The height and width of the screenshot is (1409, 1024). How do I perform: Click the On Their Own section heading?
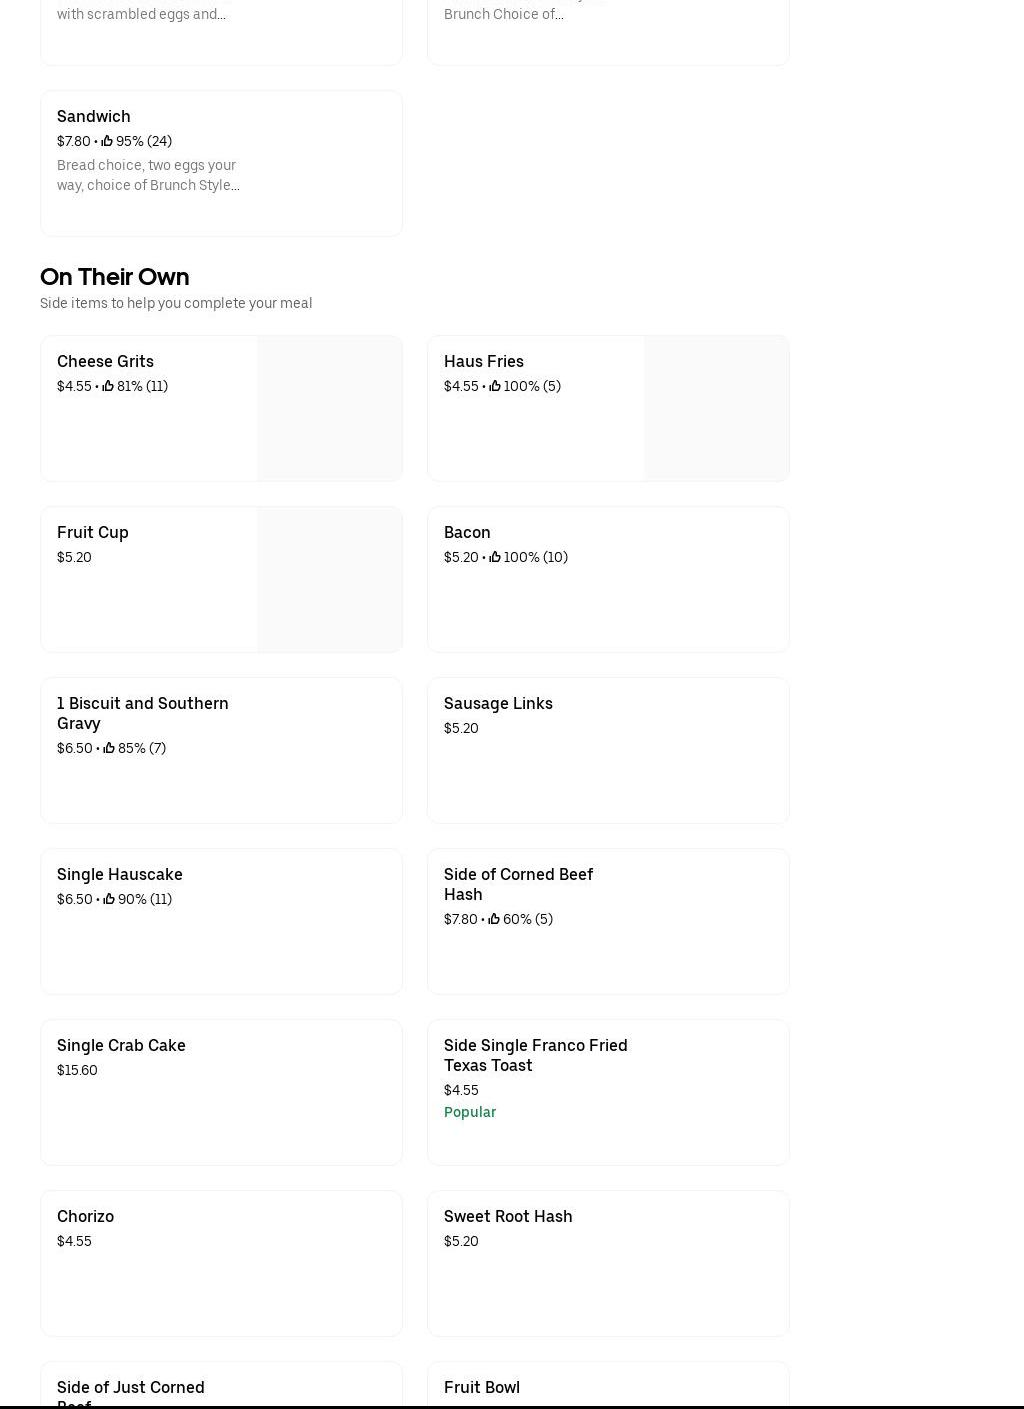point(115,277)
